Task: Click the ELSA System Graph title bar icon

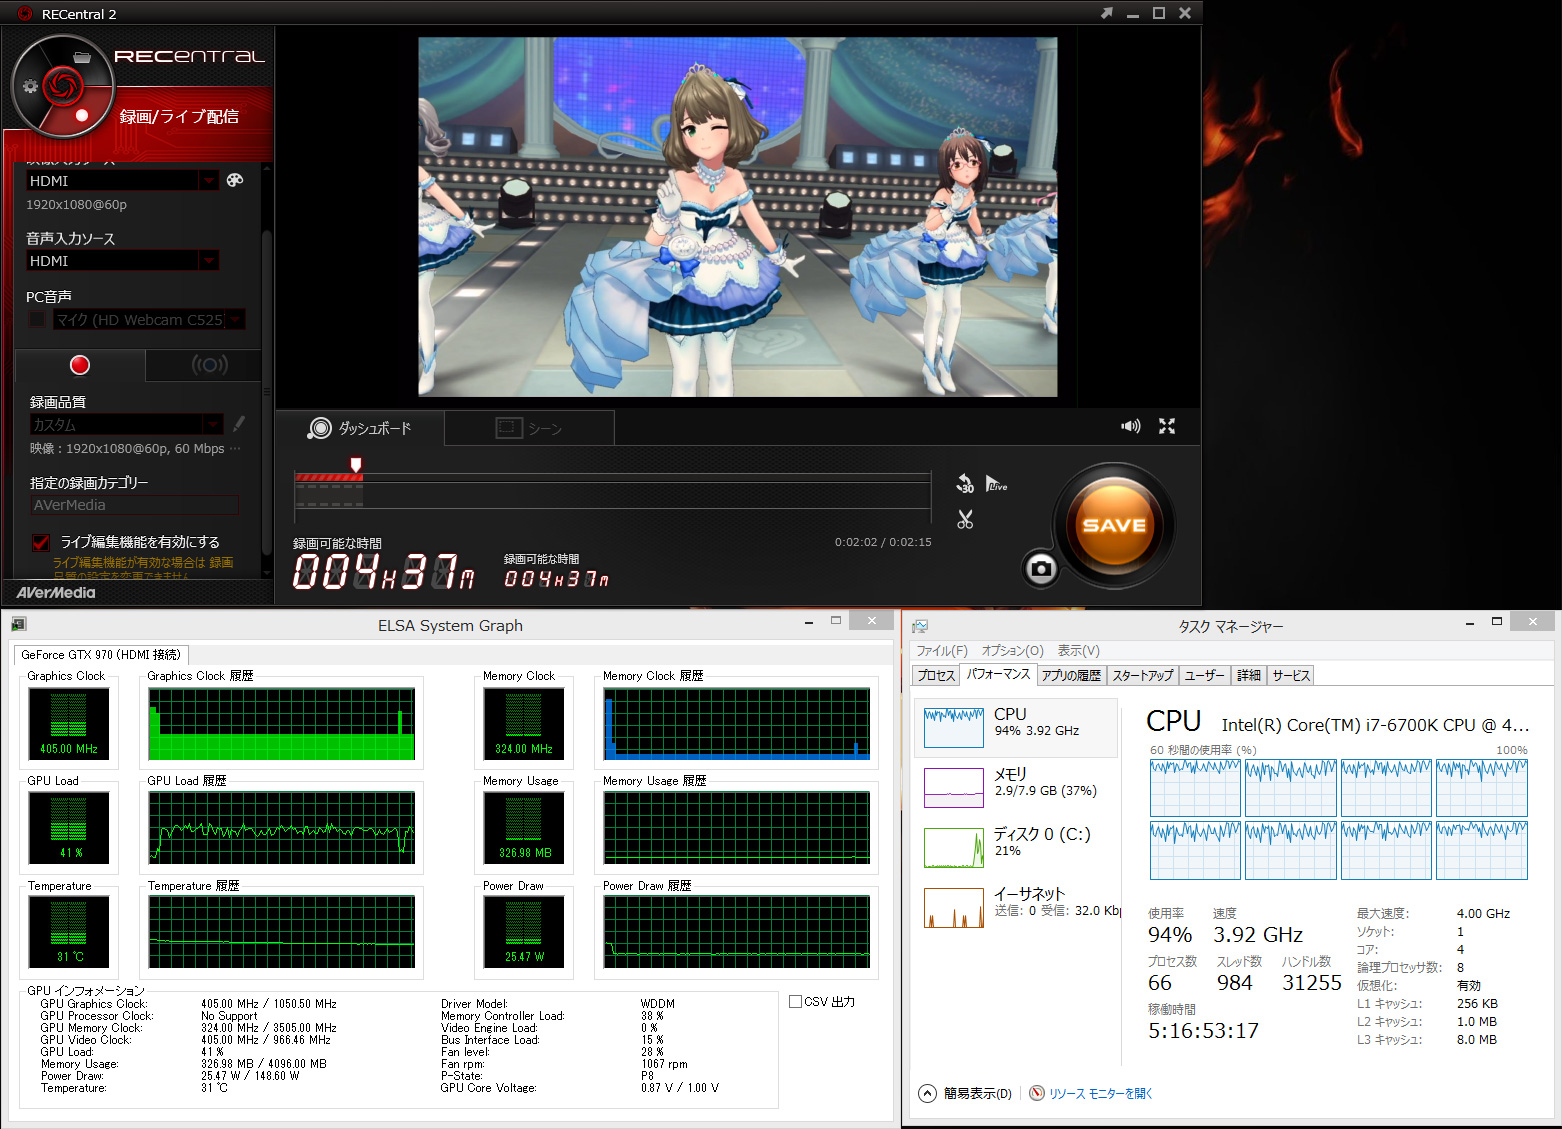Action: (x=18, y=625)
